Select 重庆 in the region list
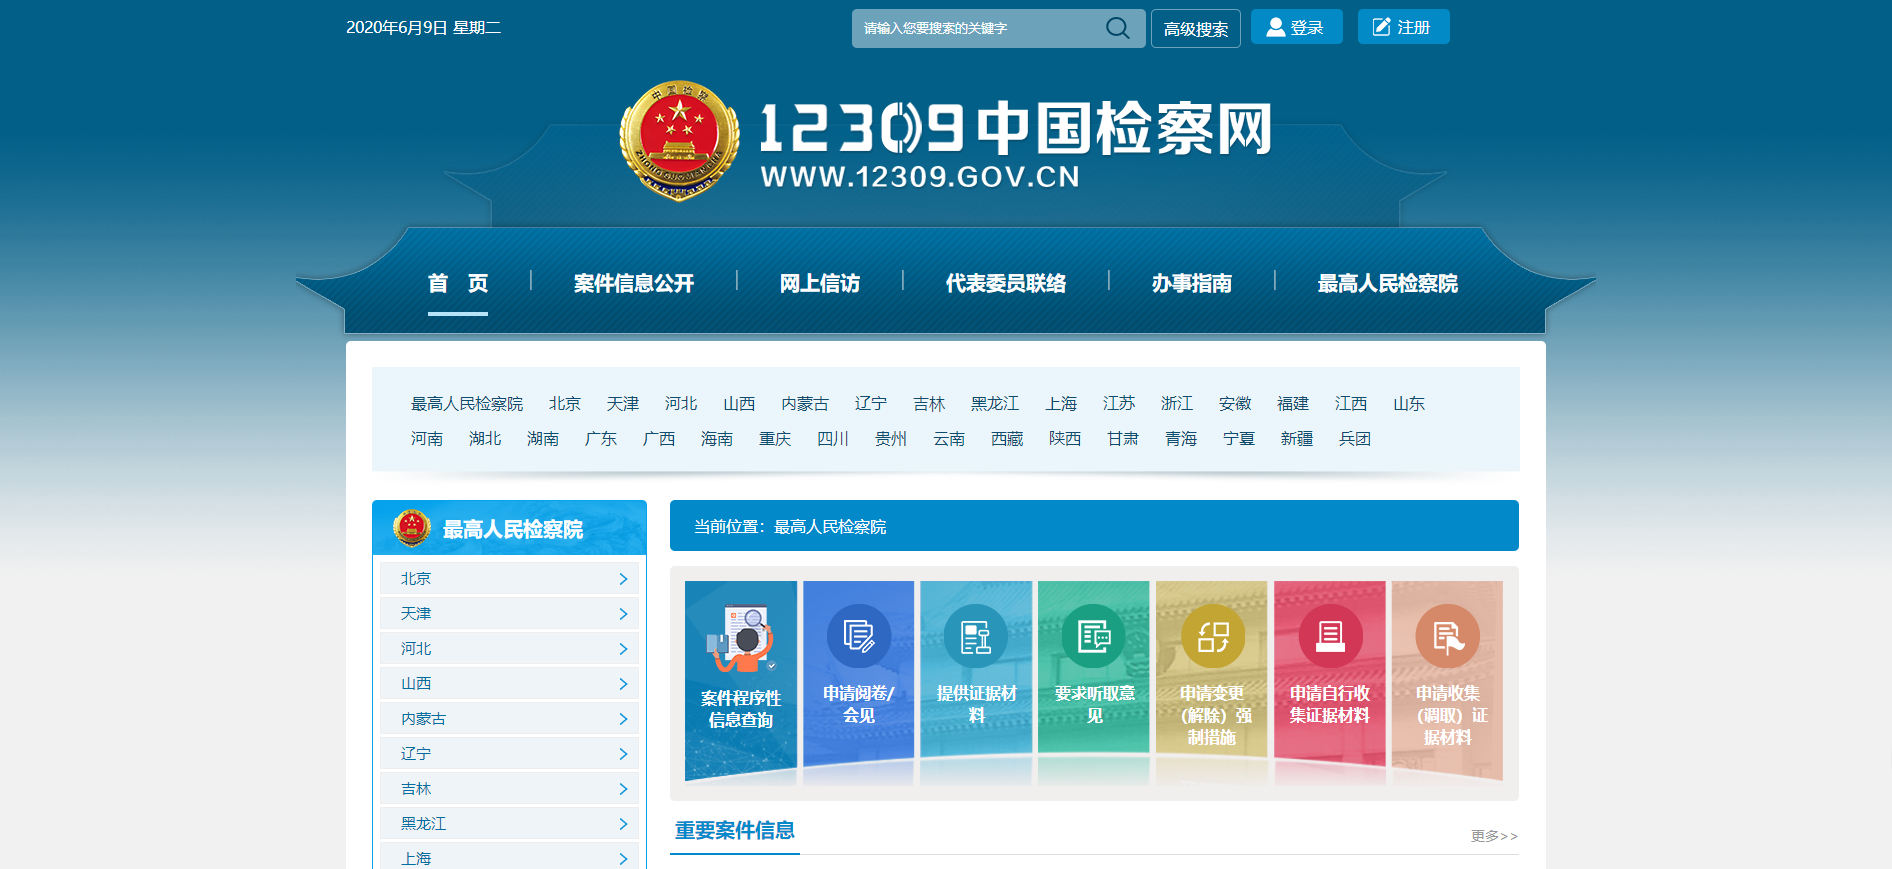 pos(775,439)
